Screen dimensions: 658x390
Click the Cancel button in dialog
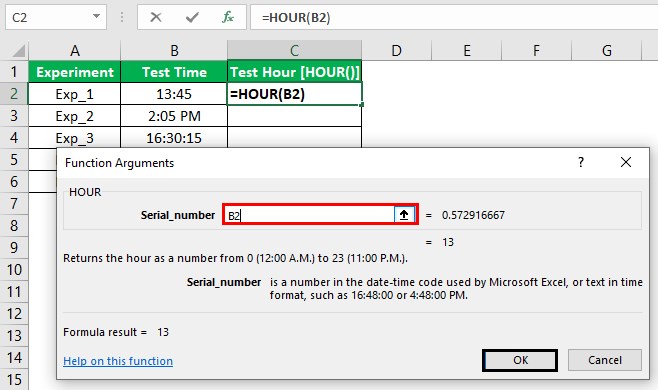pyautogui.click(x=605, y=360)
